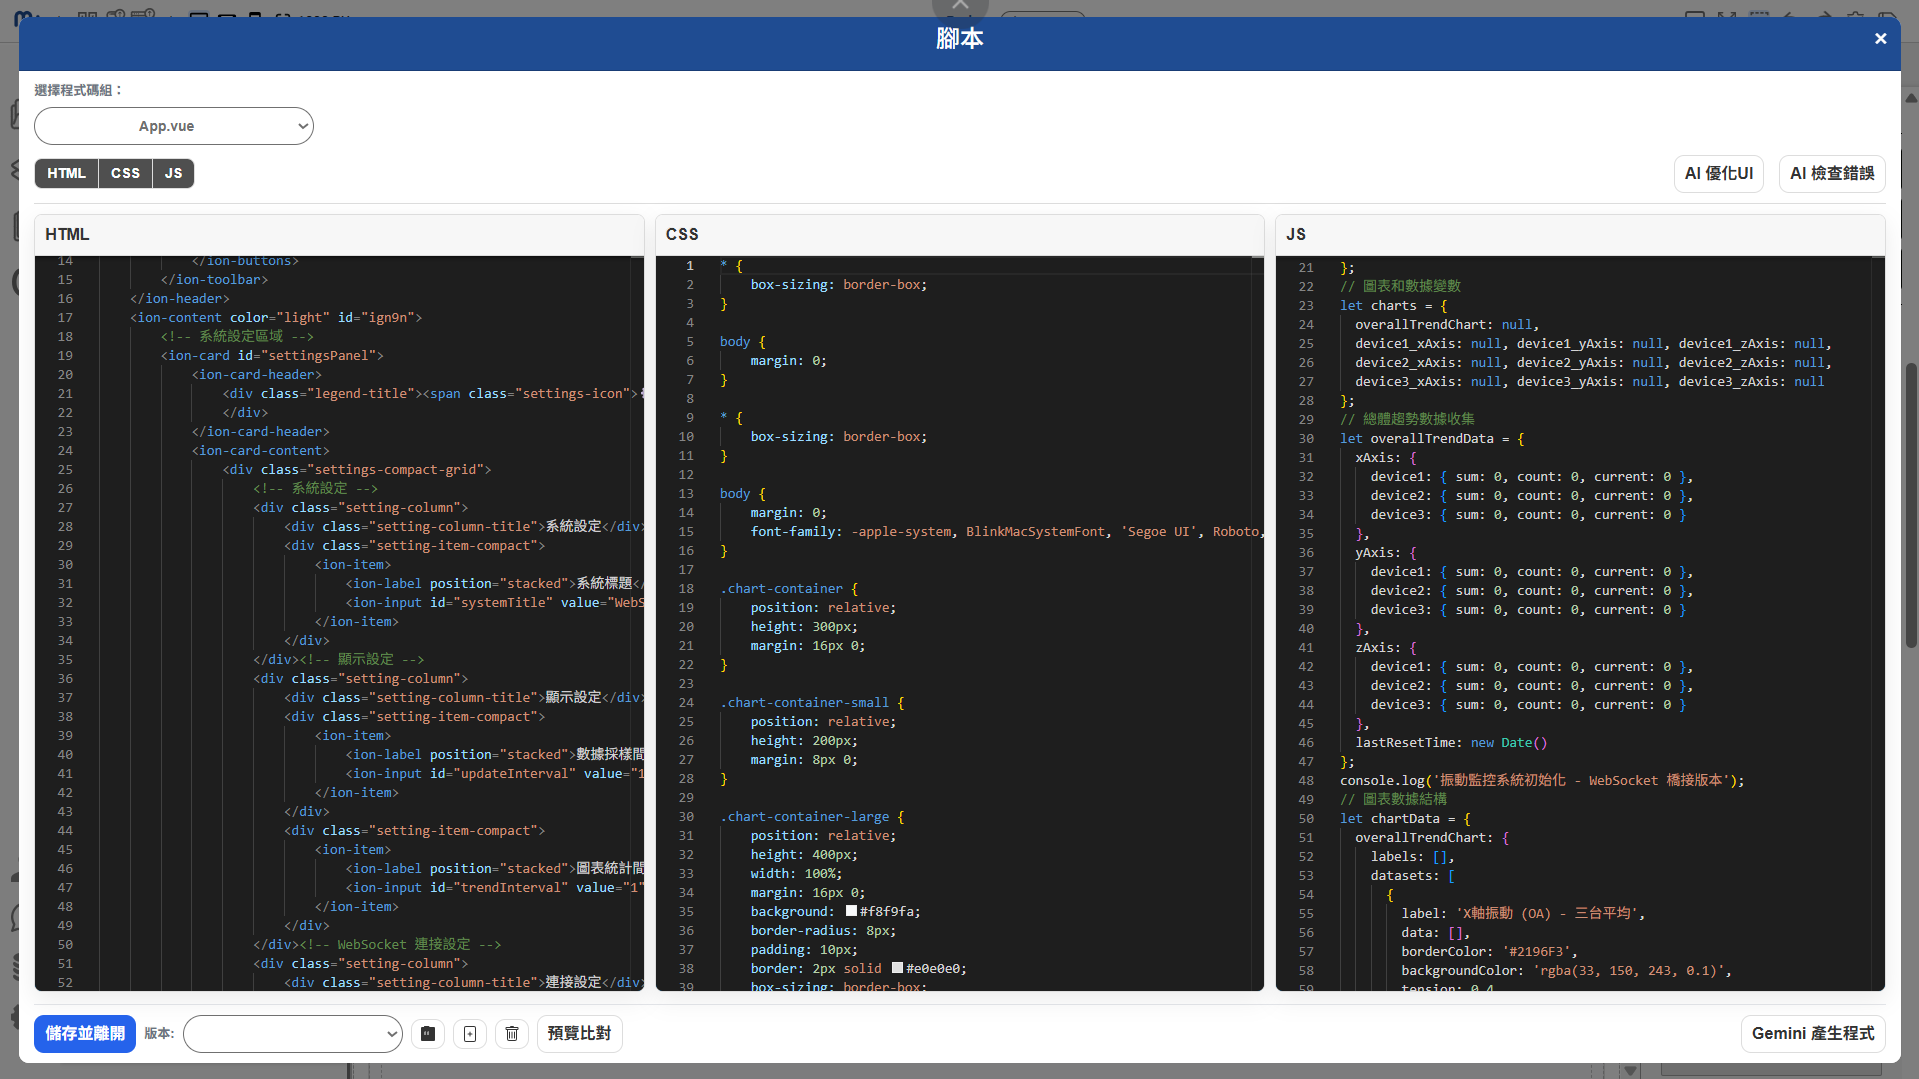1919x1079 pixels.
Task: Click the save version icon beside version dropdown
Action: [428, 1033]
